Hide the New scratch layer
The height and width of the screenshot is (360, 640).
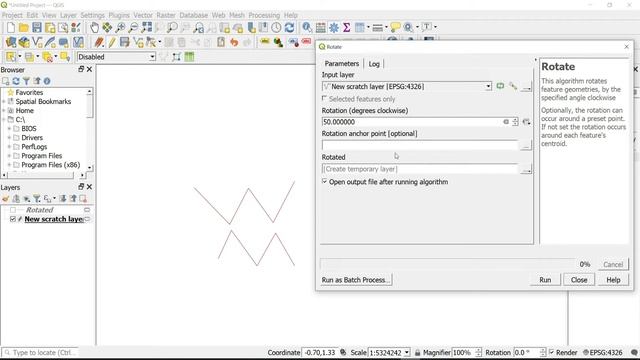pos(13,219)
